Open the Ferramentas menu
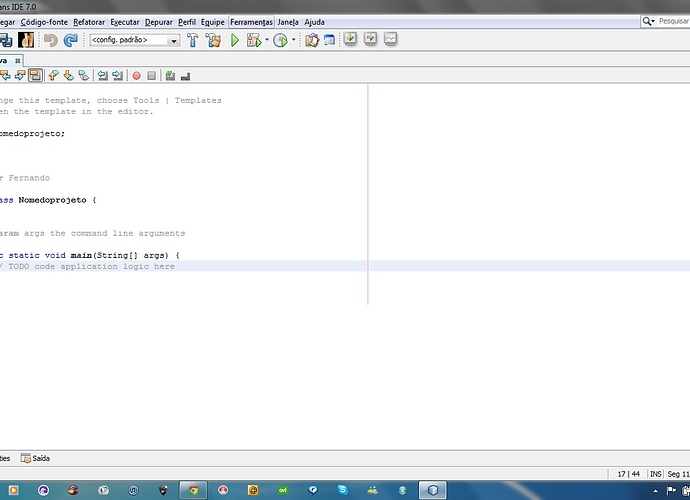Screen dimensions: 690x500 (x=251, y=22)
